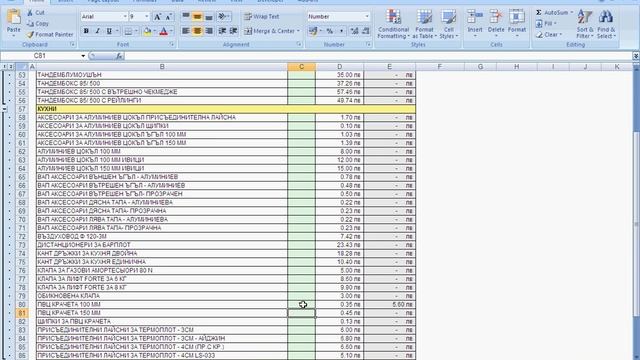Select column D by its header
The image size is (640, 360).
pyautogui.click(x=340, y=67)
